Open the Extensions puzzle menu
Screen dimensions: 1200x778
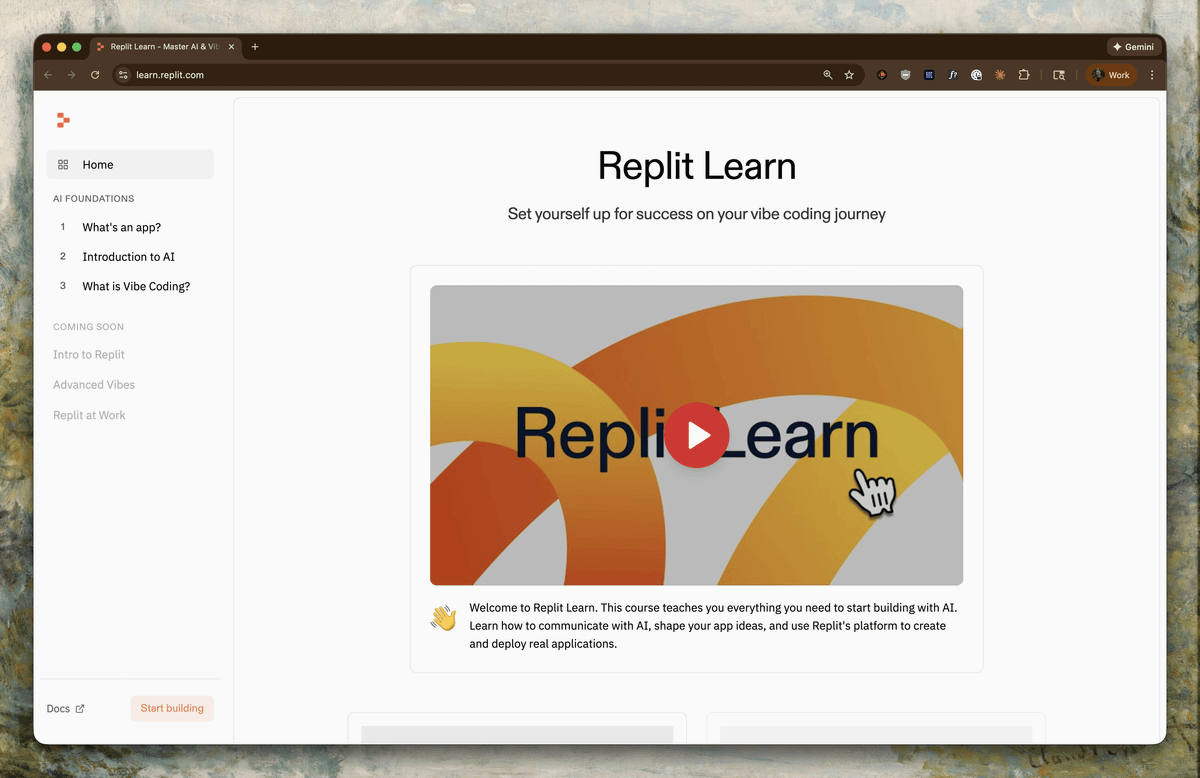pyautogui.click(x=1024, y=75)
